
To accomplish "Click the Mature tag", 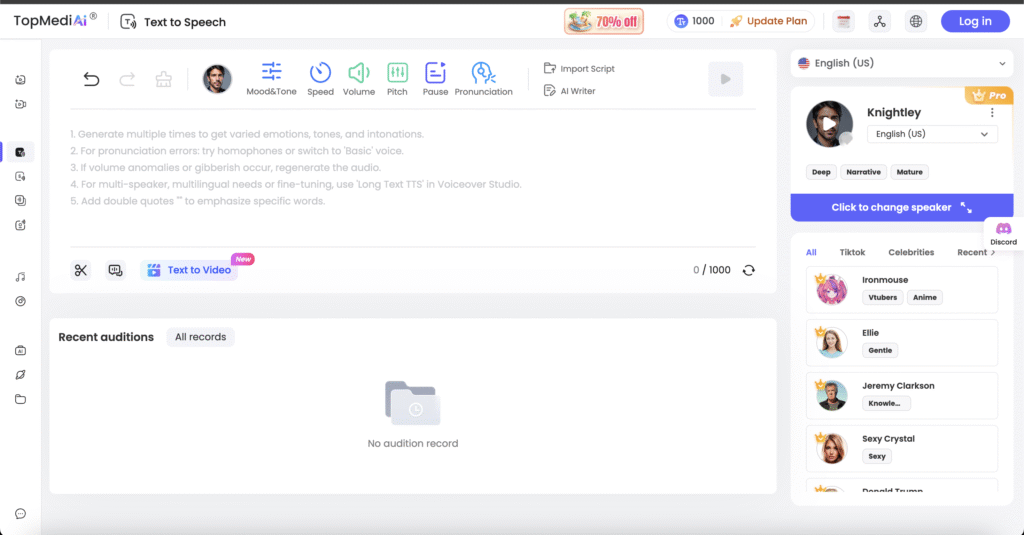I will [x=909, y=172].
